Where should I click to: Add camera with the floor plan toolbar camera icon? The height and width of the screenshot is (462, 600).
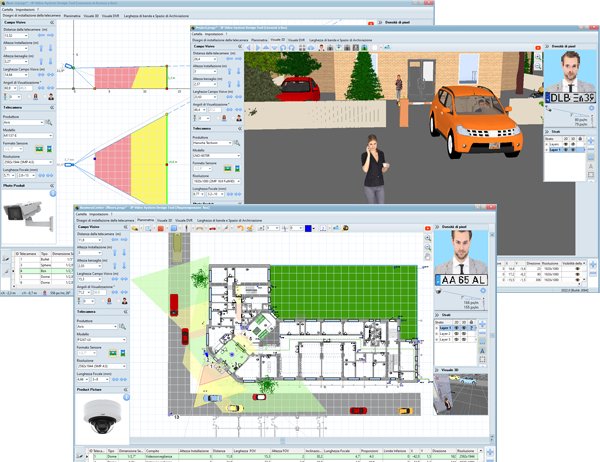coord(135,228)
